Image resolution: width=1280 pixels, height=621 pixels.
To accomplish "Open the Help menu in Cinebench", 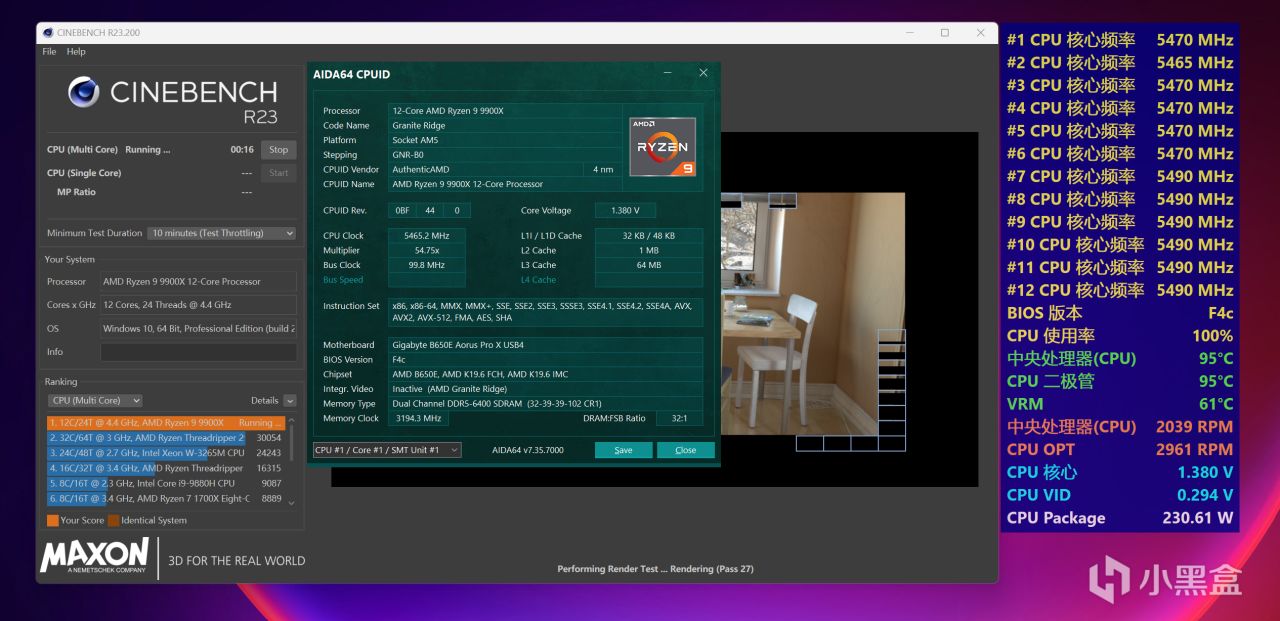I will (x=76, y=51).
